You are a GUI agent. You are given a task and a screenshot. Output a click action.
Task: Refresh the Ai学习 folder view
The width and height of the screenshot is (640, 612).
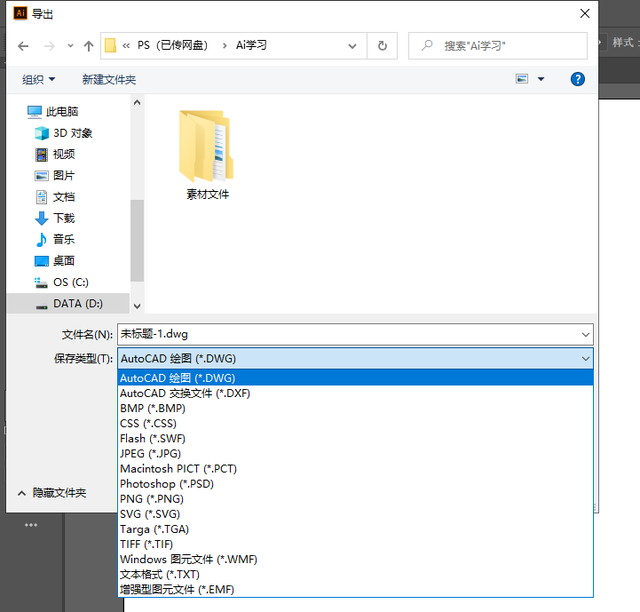click(x=382, y=46)
